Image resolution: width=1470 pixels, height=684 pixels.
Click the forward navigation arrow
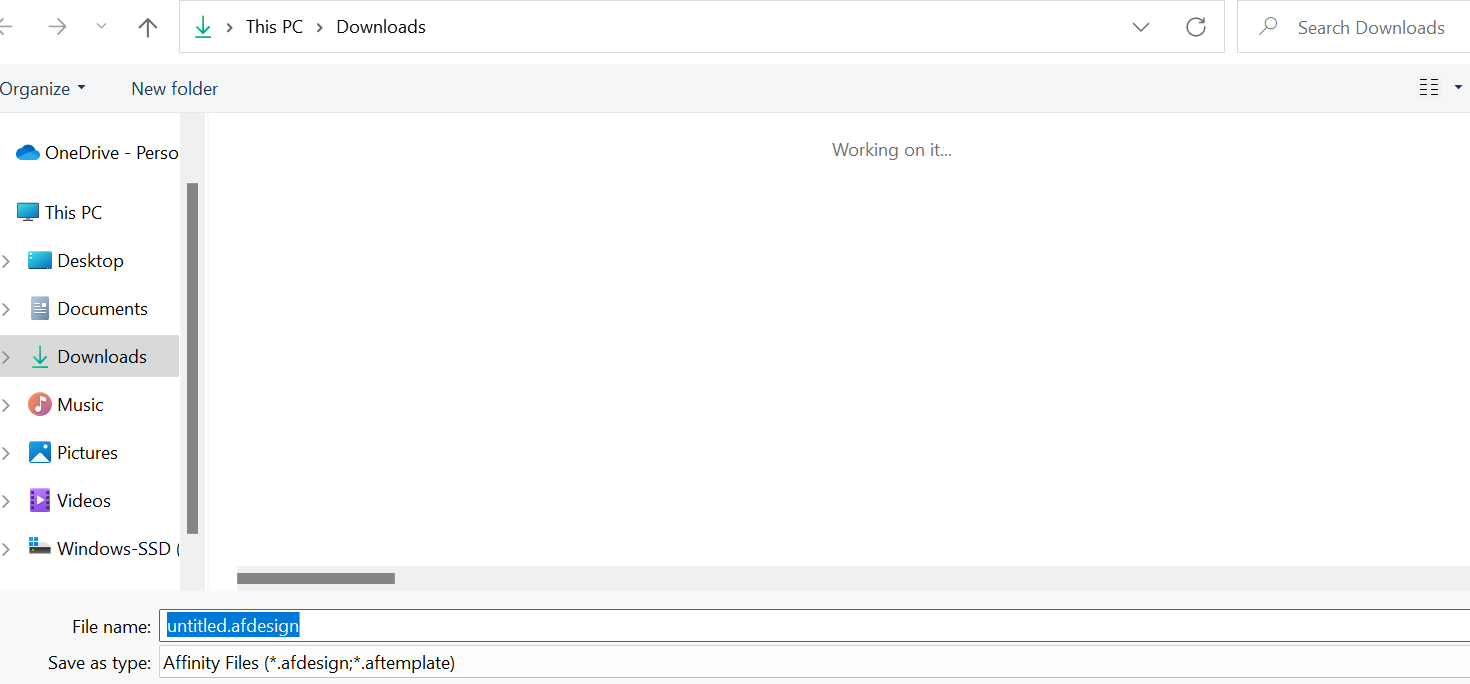click(x=57, y=27)
